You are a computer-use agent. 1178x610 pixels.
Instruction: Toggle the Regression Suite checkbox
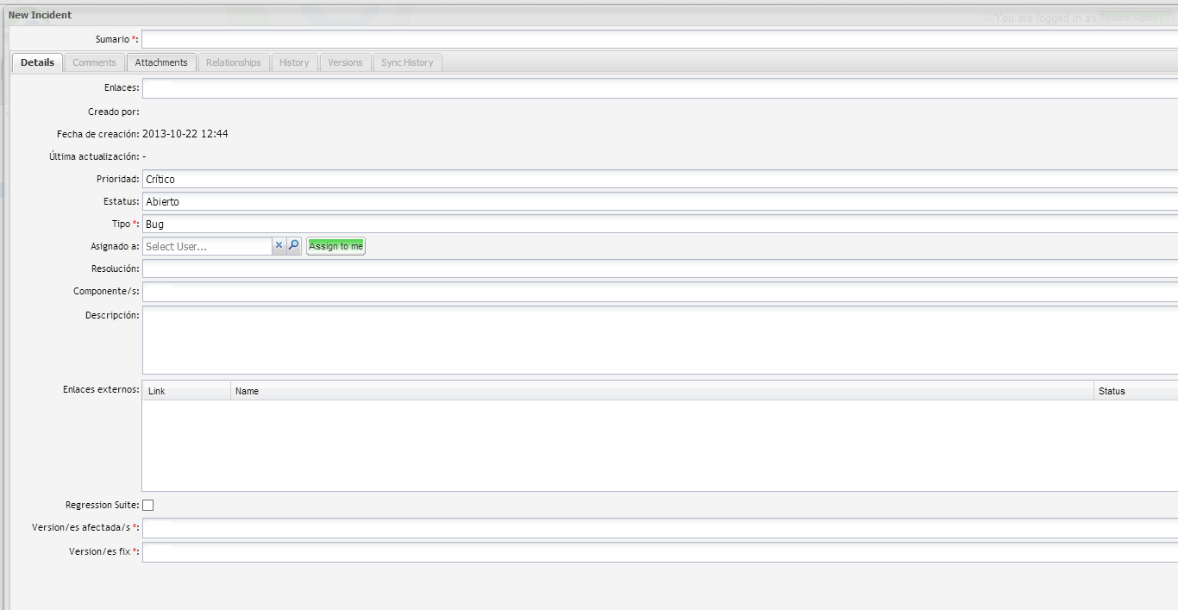(149, 505)
